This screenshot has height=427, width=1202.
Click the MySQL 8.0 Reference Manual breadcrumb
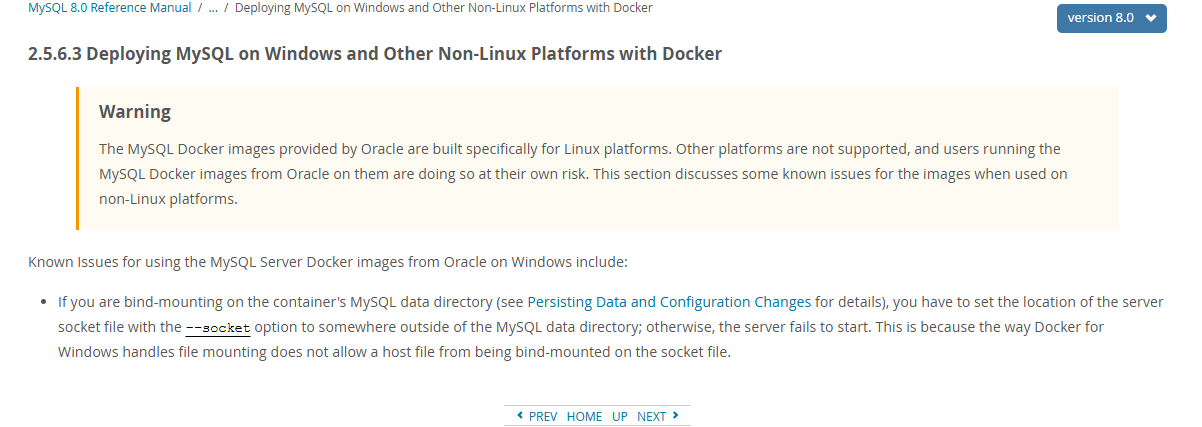point(110,7)
